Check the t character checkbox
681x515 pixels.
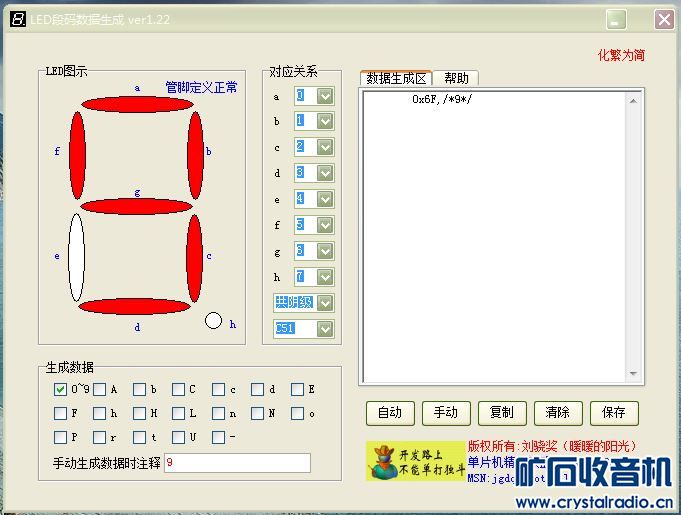[139, 437]
